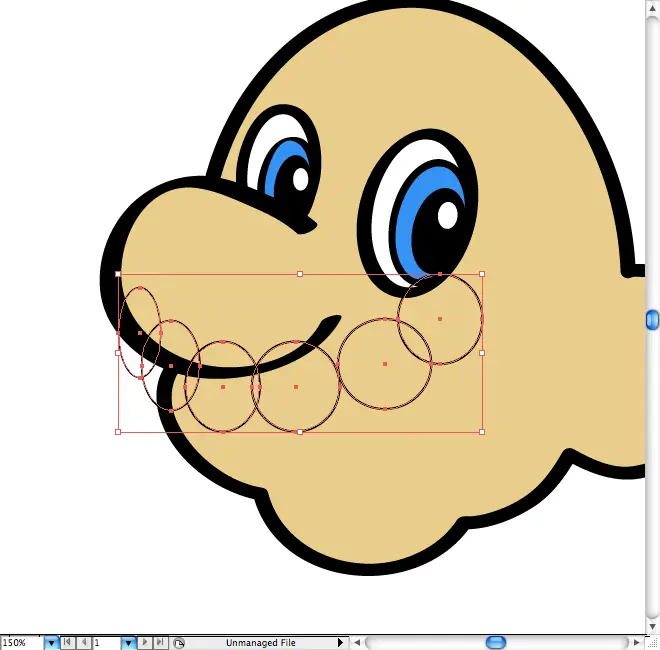Go to next artboard button
The image size is (660, 650).
[144, 642]
